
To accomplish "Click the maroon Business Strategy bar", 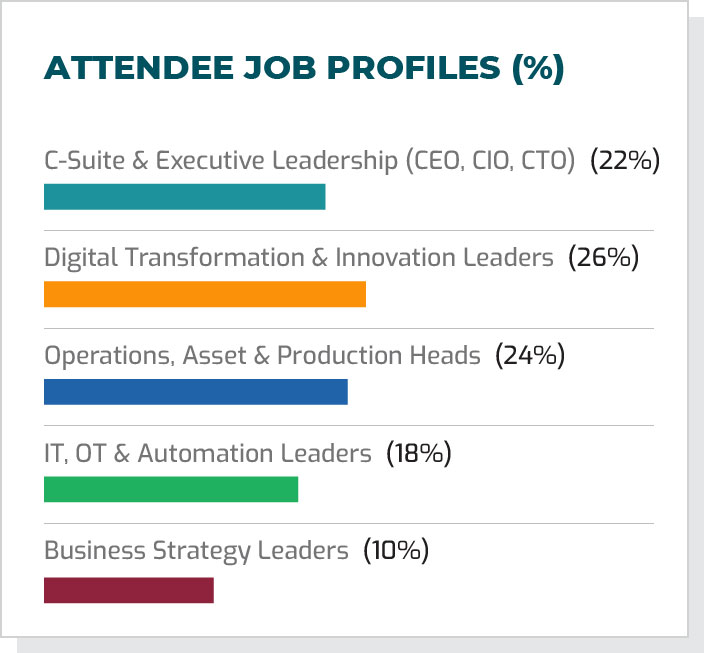I will 128,590.
